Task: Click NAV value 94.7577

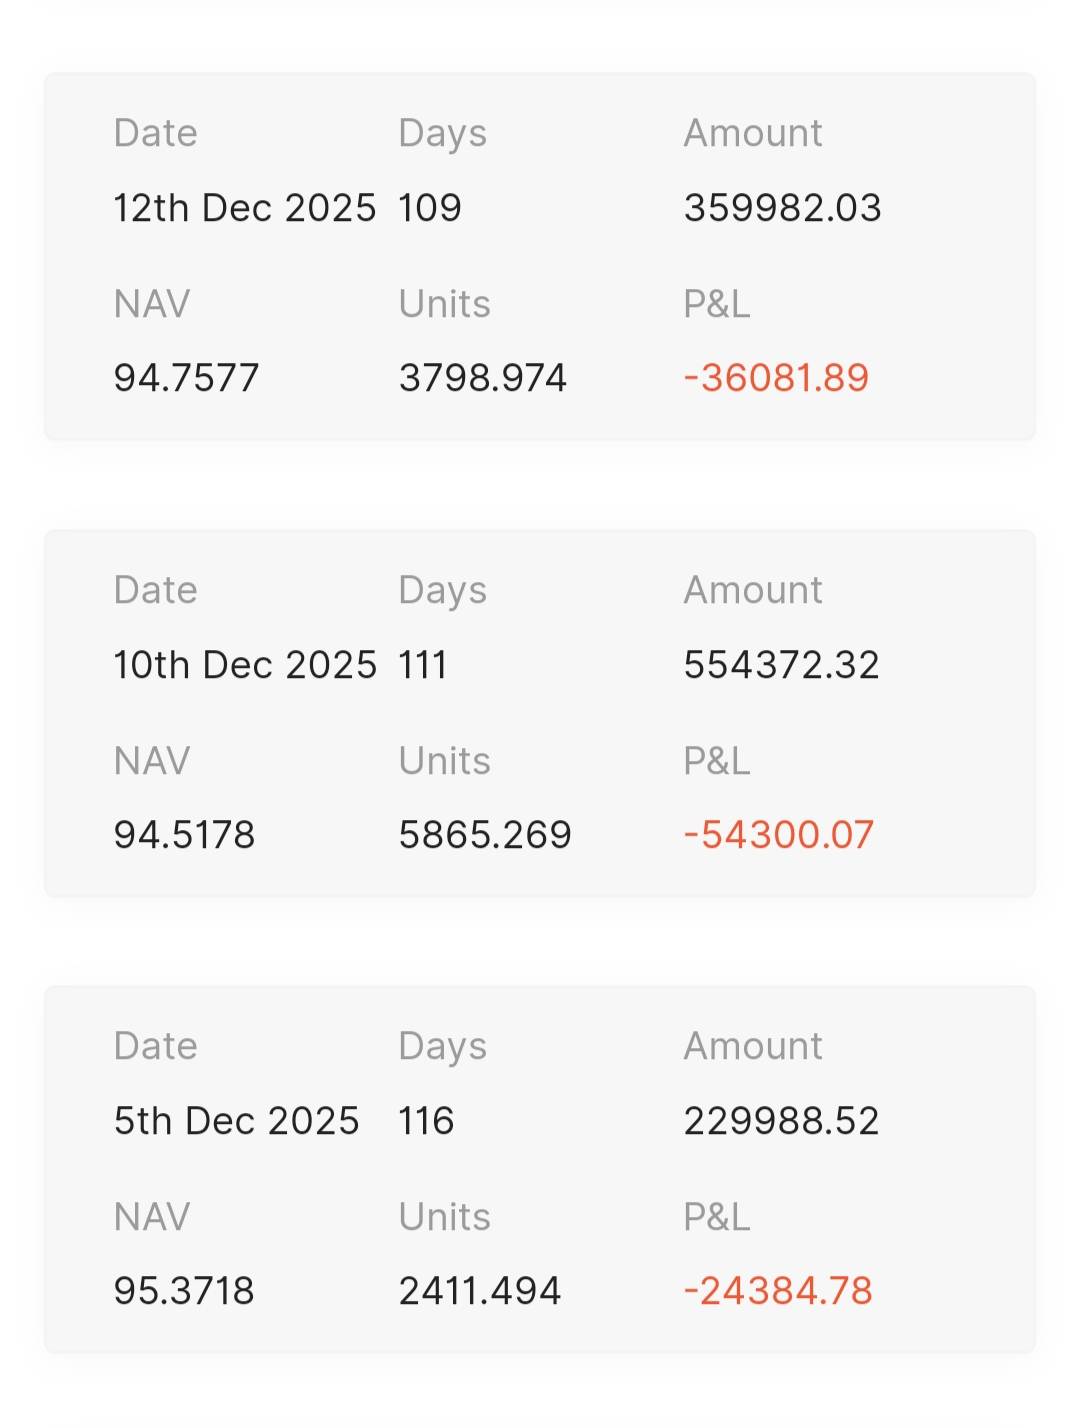Action: click(186, 378)
